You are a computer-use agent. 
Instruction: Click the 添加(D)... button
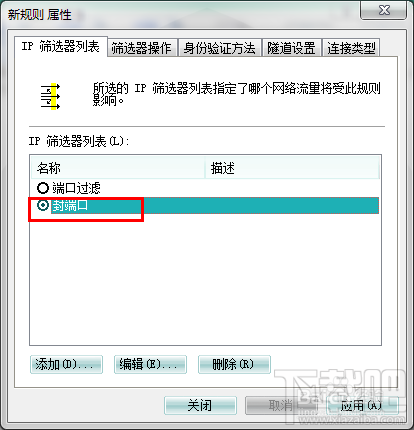[x=66, y=364]
